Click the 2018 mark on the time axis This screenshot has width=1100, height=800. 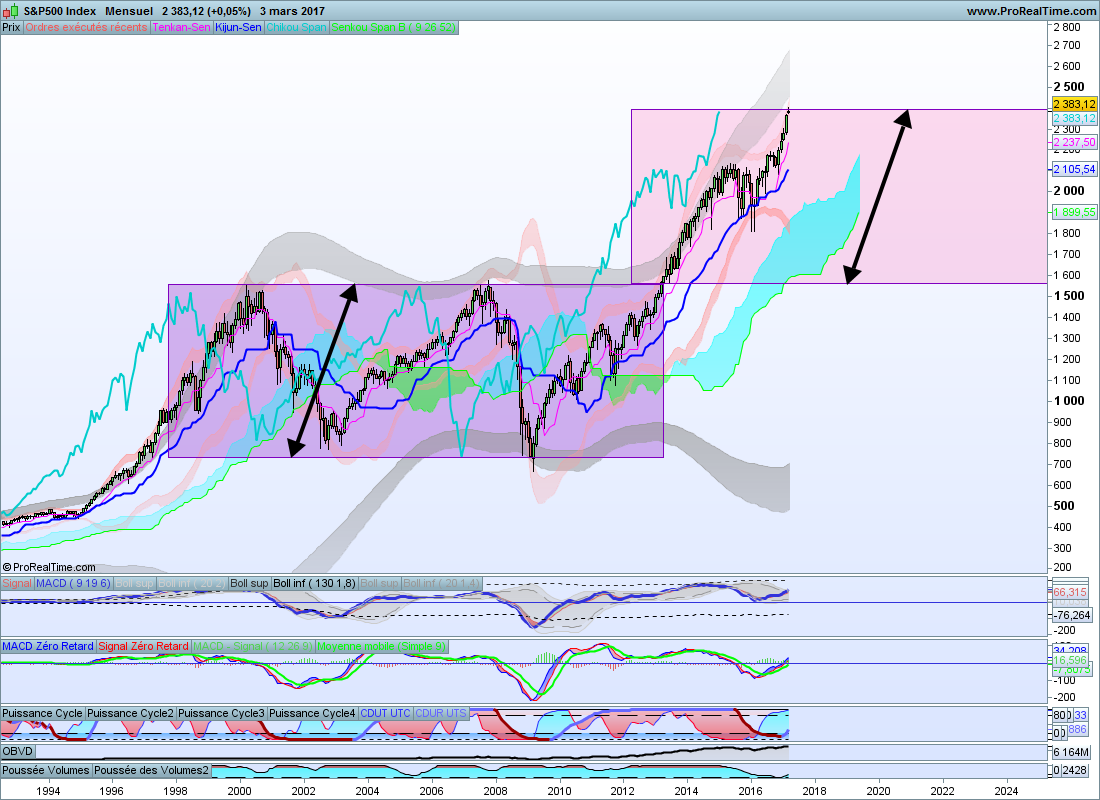814,791
